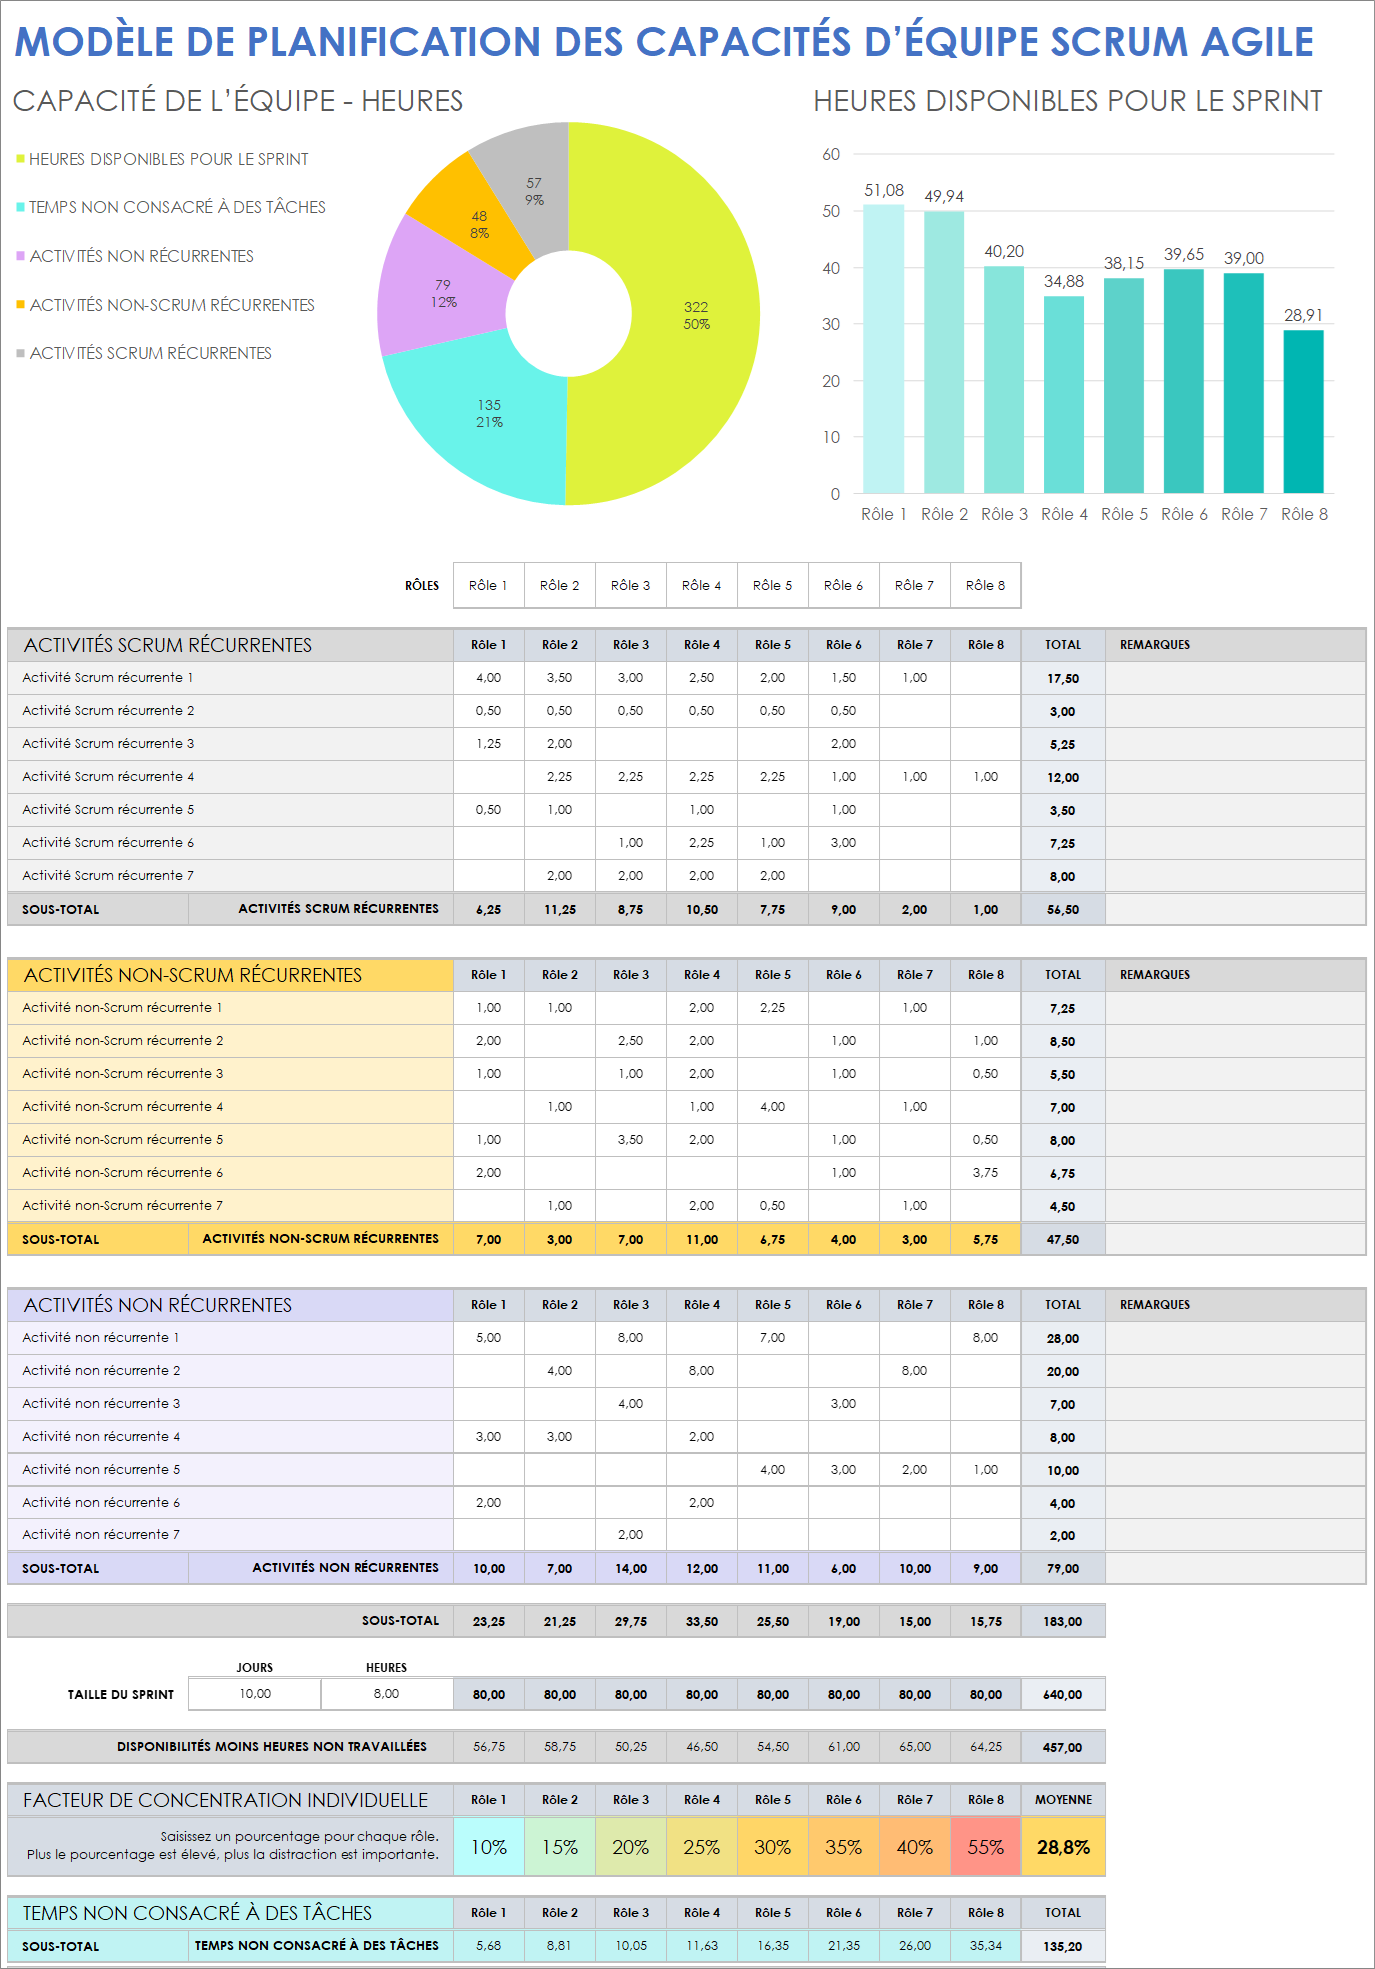Select the bottom TEMPS NON CONSACRÉ À DES TÂCHES table header
This screenshot has width=1375, height=1969.
point(230,1913)
